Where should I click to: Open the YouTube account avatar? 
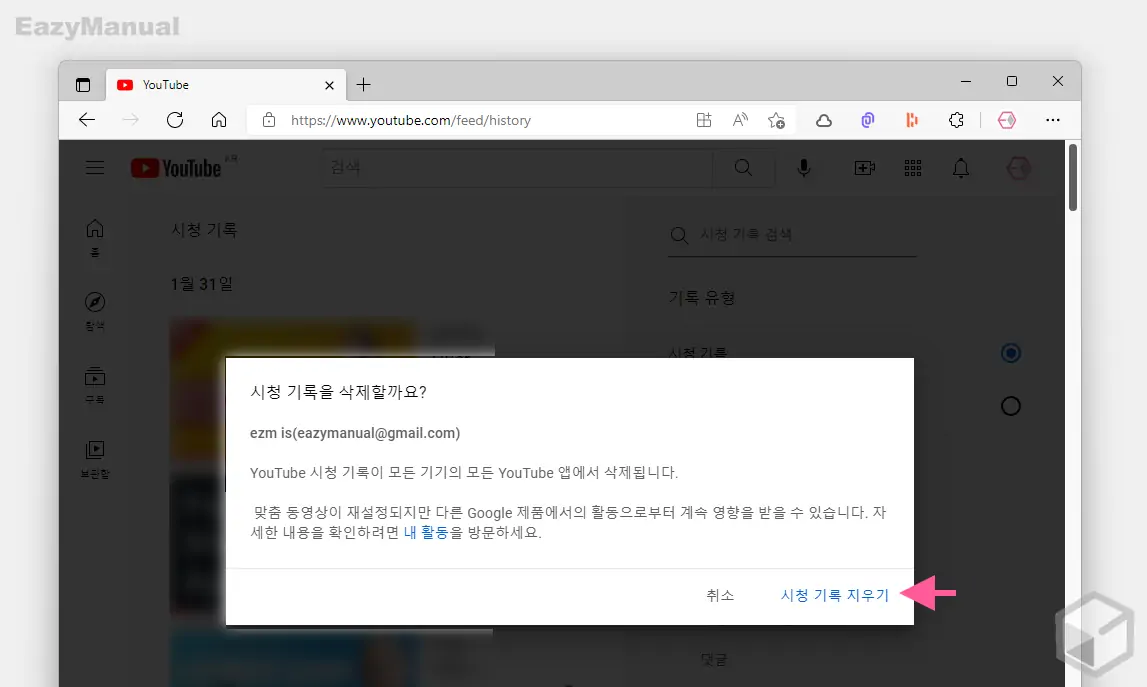tap(1018, 168)
